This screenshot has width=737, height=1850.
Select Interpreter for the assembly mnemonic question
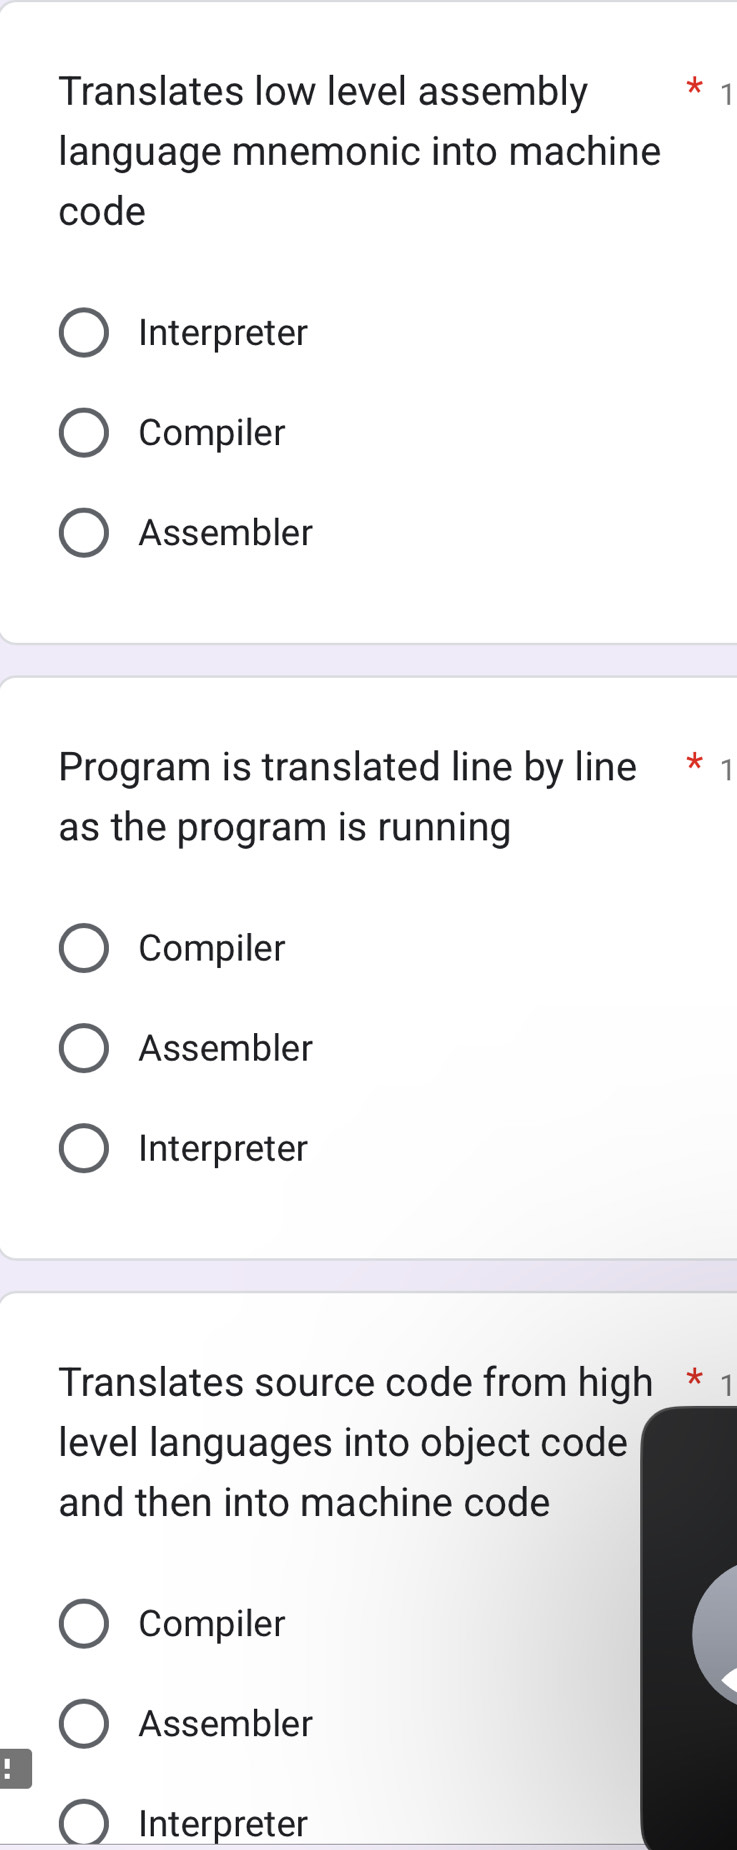point(84,332)
